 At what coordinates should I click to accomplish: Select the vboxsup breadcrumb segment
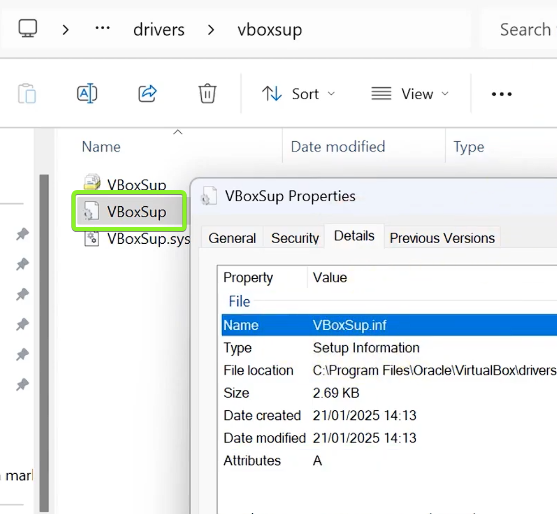[x=270, y=30]
